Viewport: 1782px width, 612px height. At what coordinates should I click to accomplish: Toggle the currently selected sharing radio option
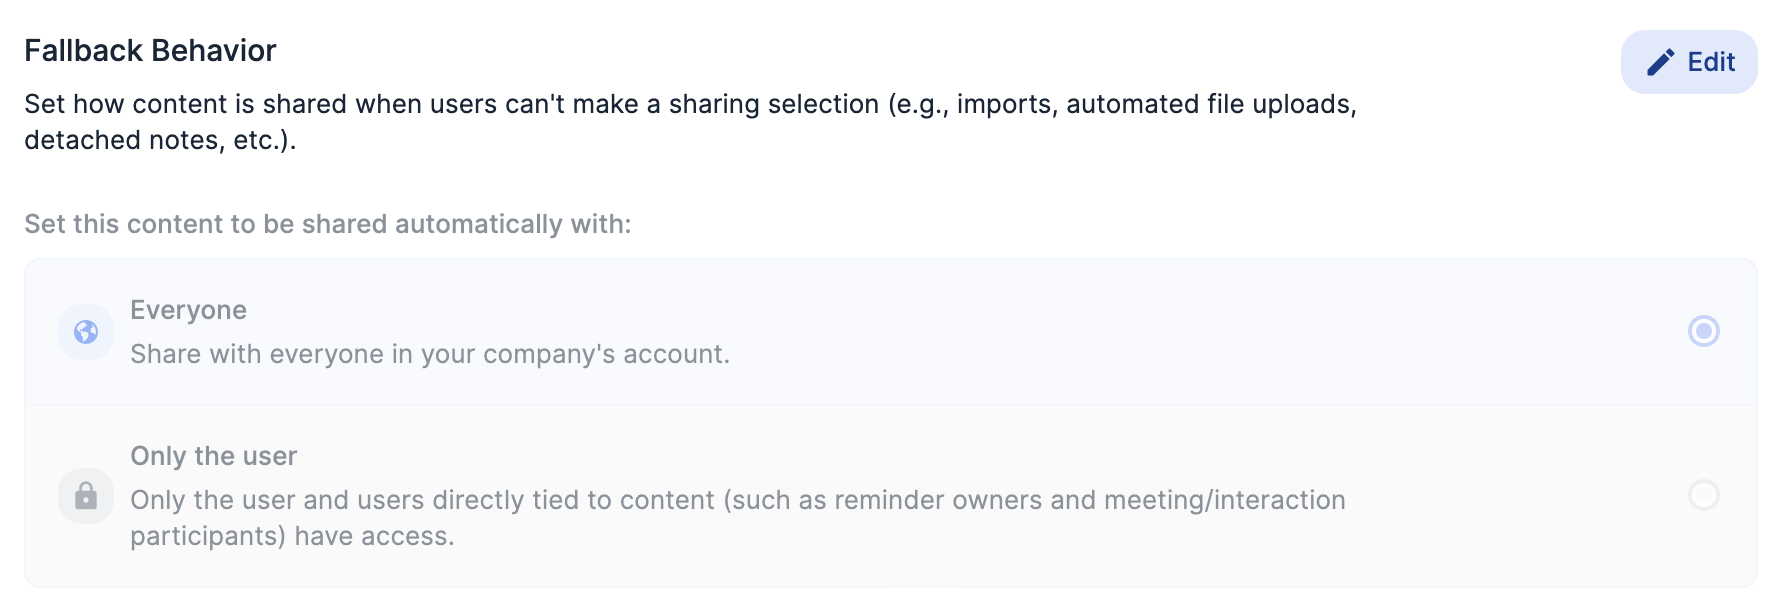(1703, 332)
